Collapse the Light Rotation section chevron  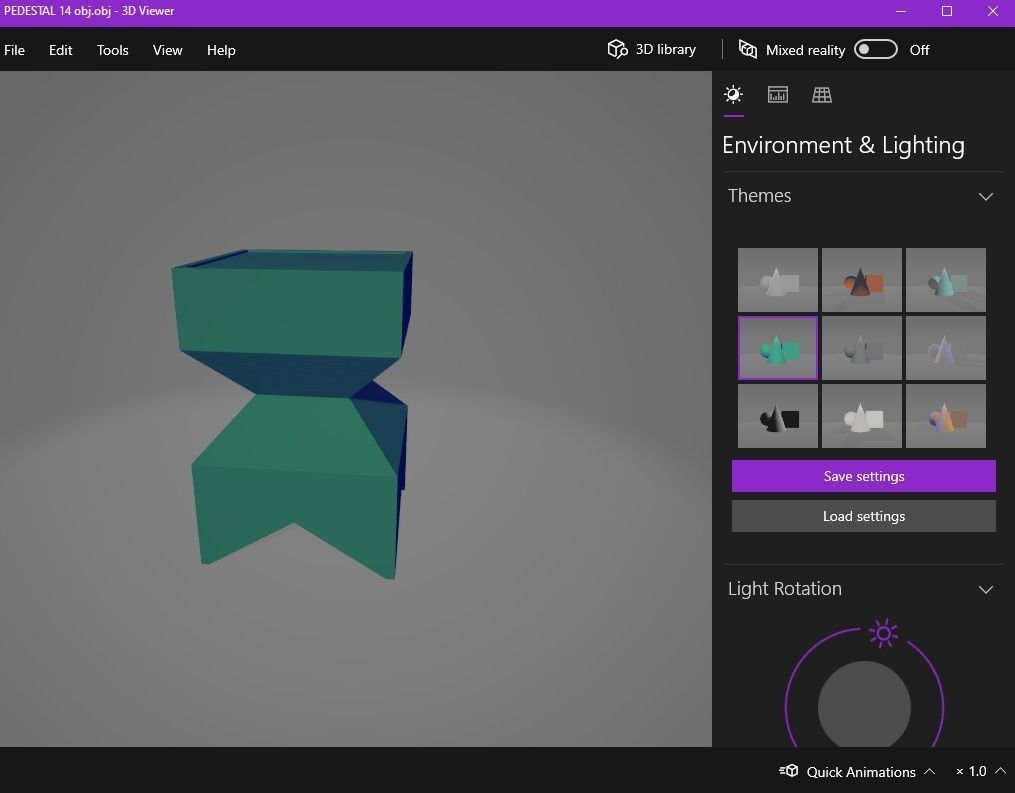pos(985,589)
